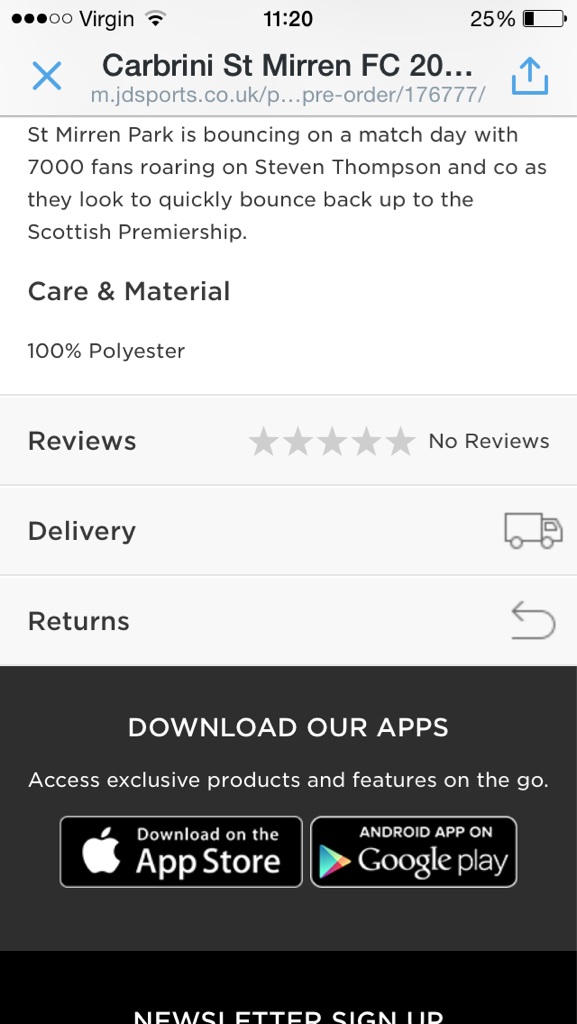Select the first review star

[x=264, y=441]
